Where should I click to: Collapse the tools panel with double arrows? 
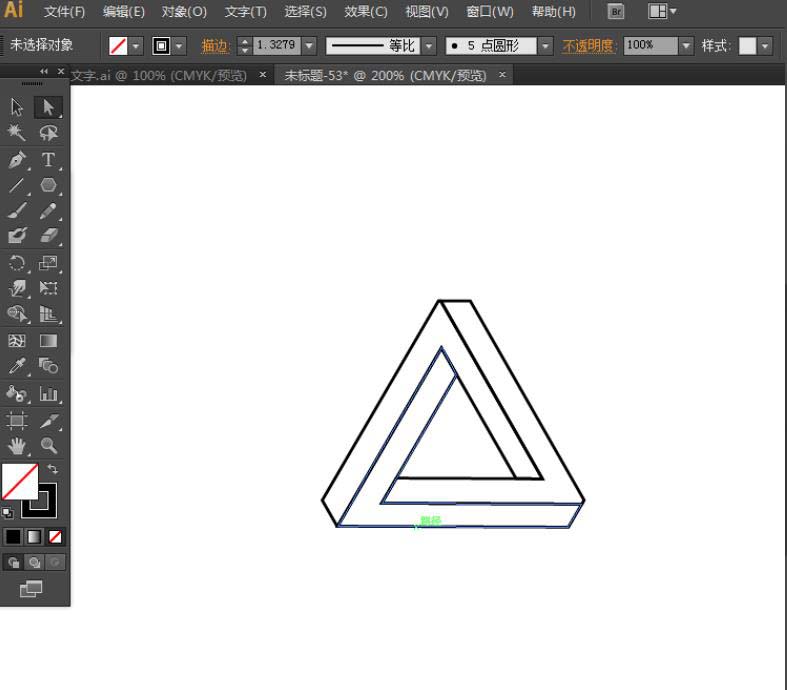pyautogui.click(x=44, y=72)
